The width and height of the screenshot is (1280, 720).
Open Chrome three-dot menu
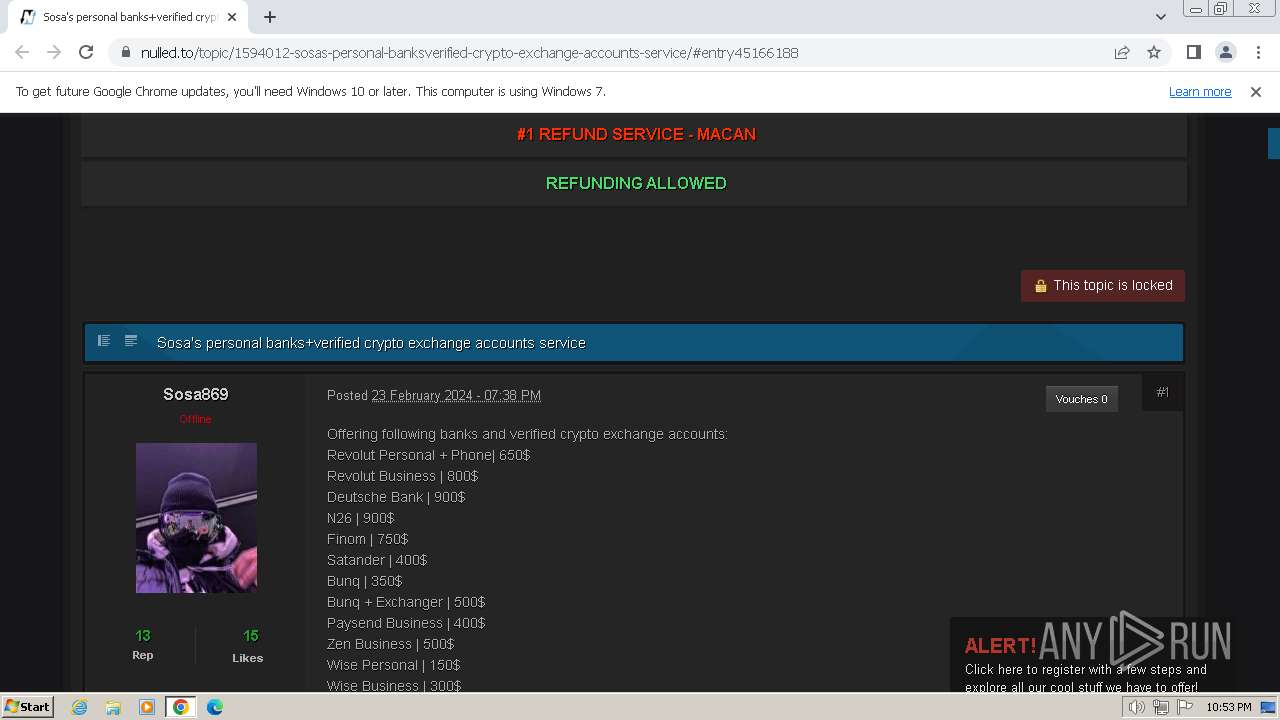pyautogui.click(x=1256, y=53)
